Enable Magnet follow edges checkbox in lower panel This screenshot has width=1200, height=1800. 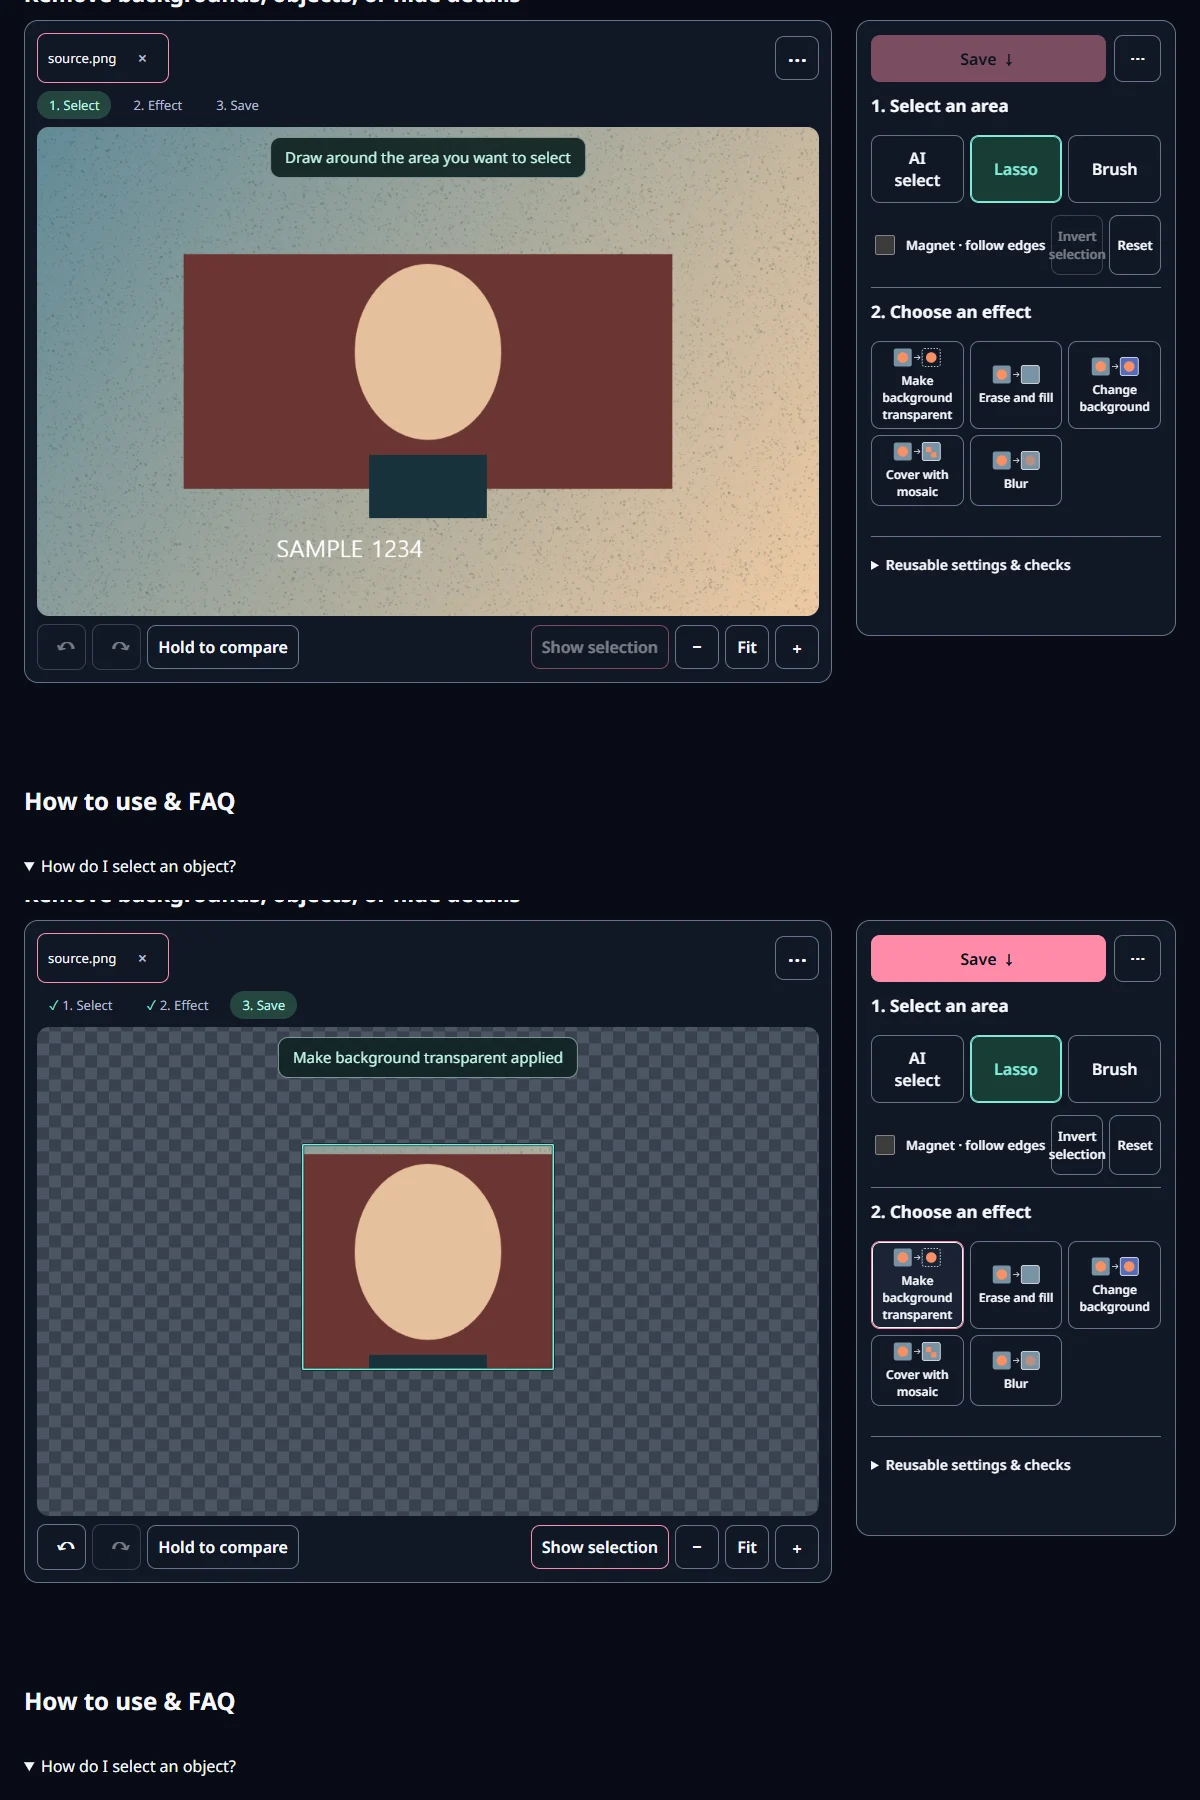pos(885,1145)
